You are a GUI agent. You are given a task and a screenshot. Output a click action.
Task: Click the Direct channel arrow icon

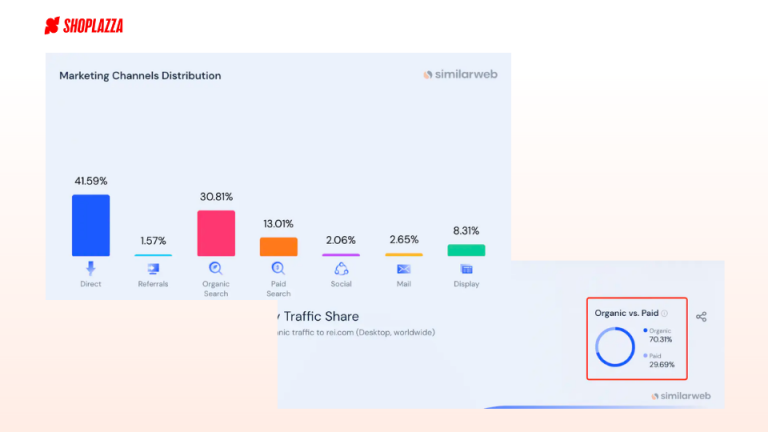[x=91, y=268]
